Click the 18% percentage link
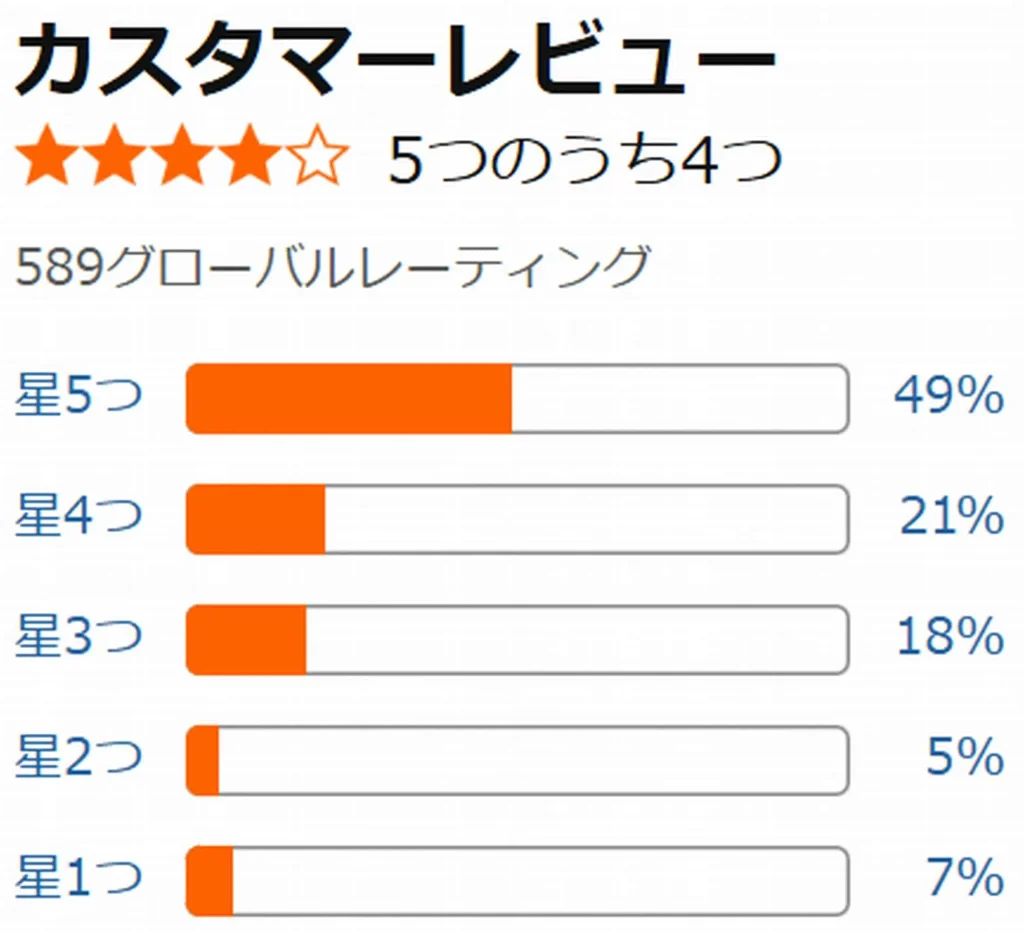Screen dimensions: 1024x932 (951, 637)
